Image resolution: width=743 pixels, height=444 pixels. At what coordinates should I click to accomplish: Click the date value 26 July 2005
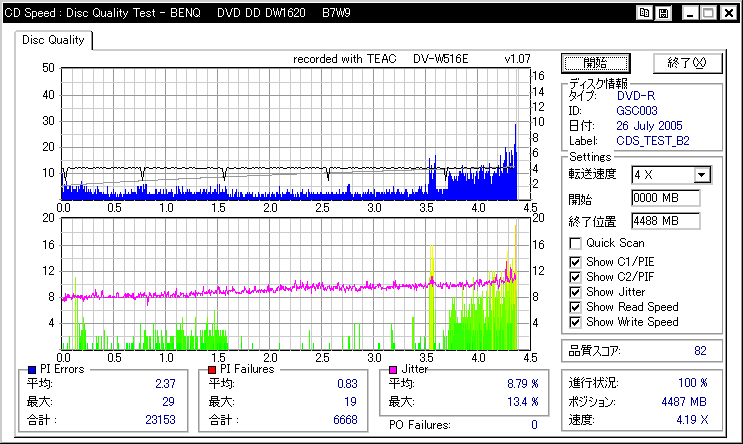[x=649, y=126]
